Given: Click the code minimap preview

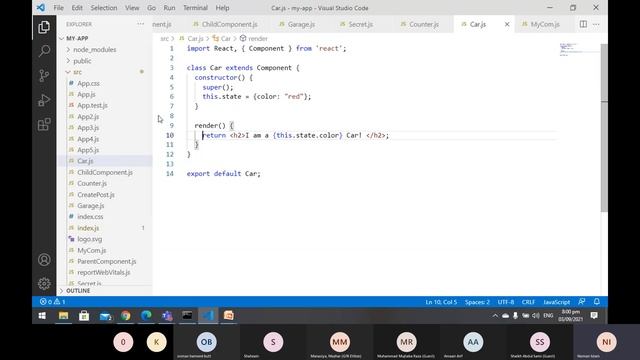Looking at the screenshot, I should click(579, 49).
